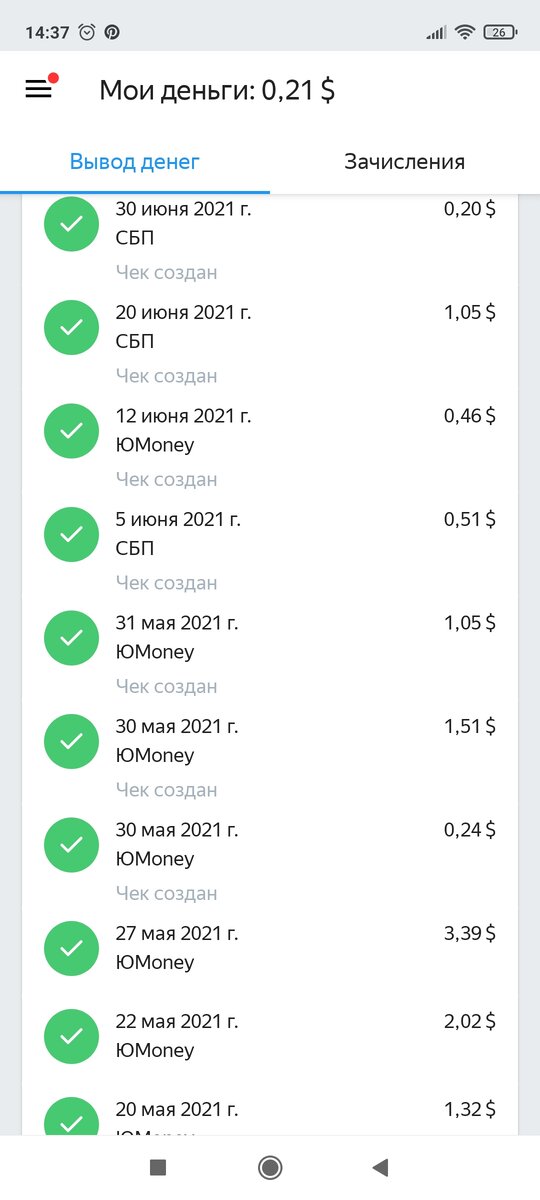Tap the Мои деньги balance header
Image resolution: width=540 pixels, height=1200 pixels.
pos(217,90)
